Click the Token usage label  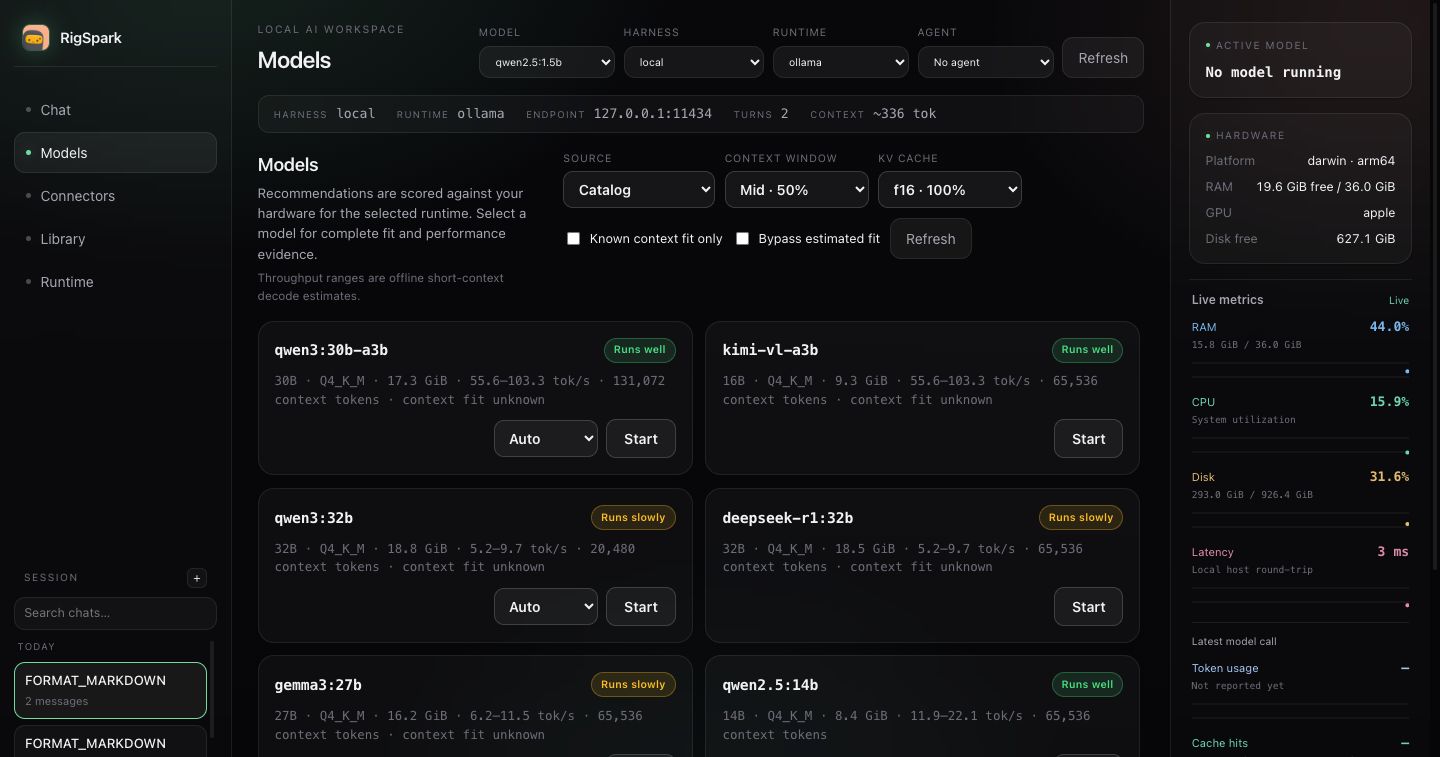[1225, 668]
